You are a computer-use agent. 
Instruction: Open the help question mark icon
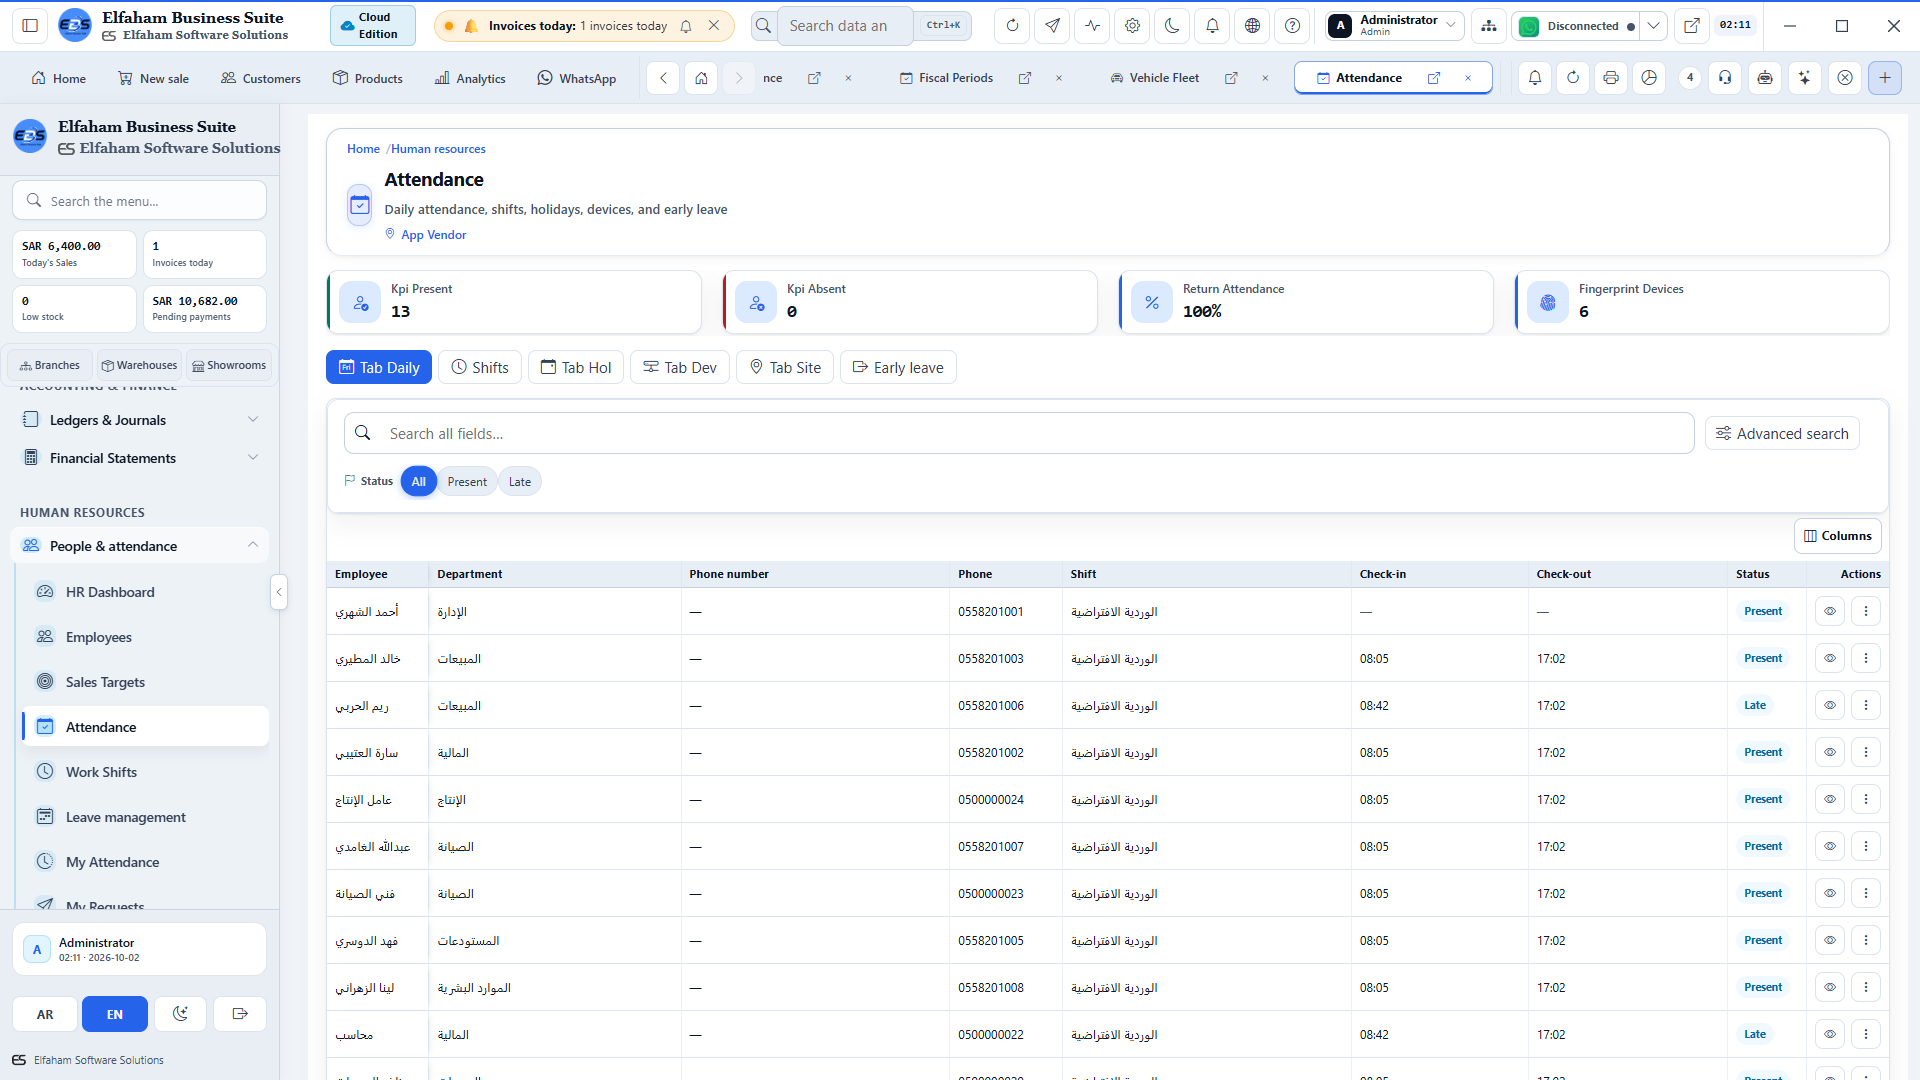[x=1292, y=26]
